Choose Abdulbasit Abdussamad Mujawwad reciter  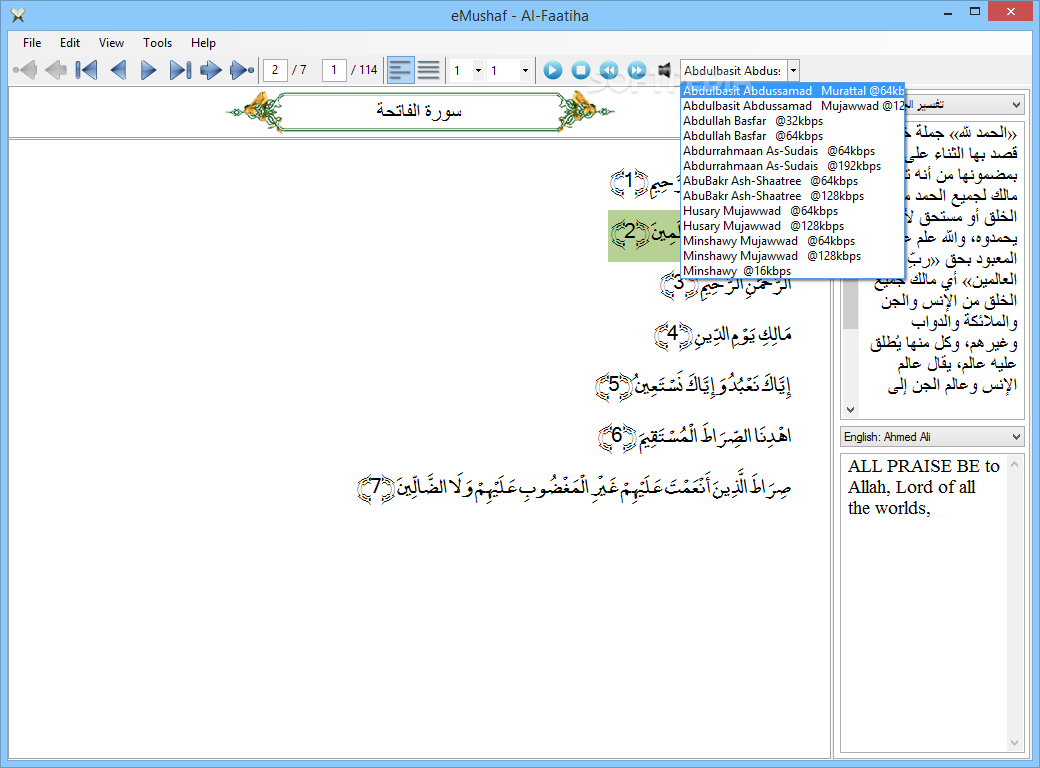[x=793, y=106]
